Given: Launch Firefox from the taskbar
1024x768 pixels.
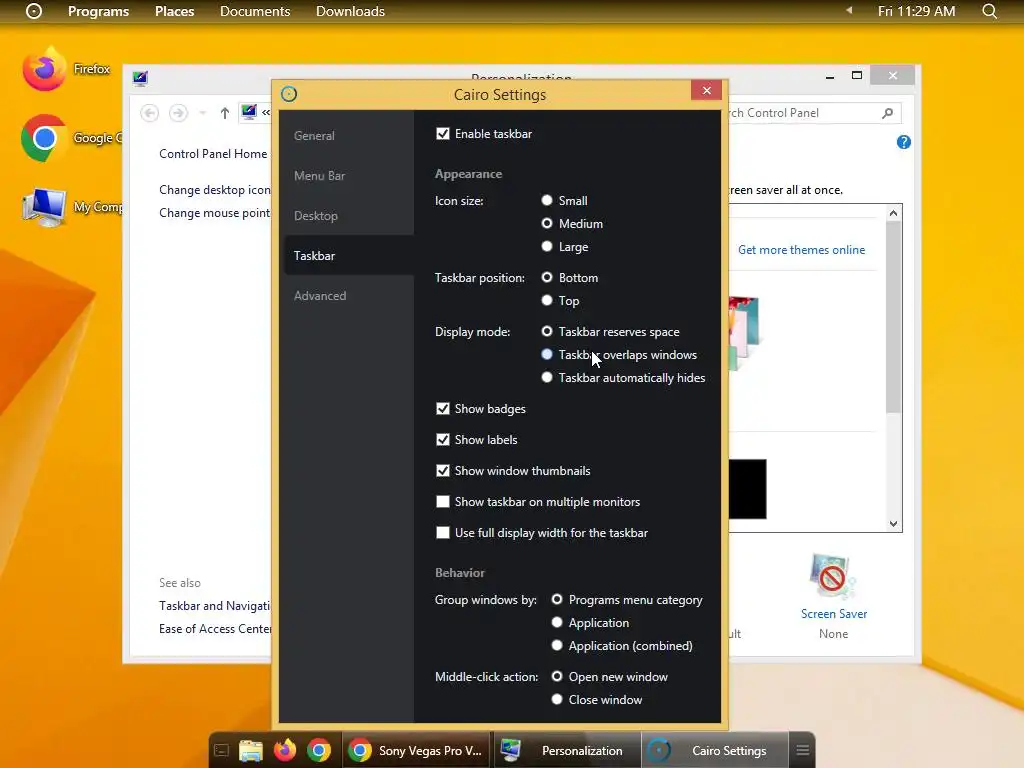Looking at the screenshot, I should pos(285,750).
